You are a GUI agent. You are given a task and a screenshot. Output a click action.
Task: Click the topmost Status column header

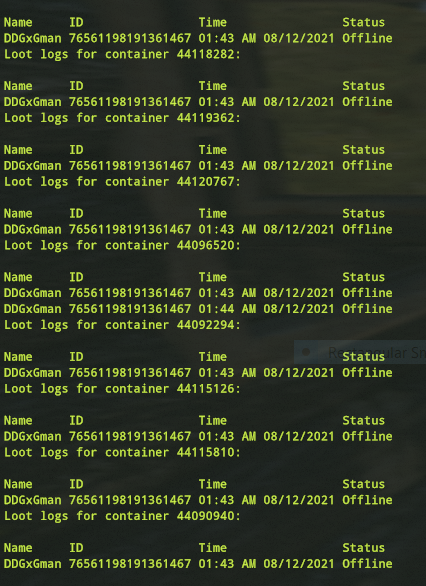pos(364,22)
